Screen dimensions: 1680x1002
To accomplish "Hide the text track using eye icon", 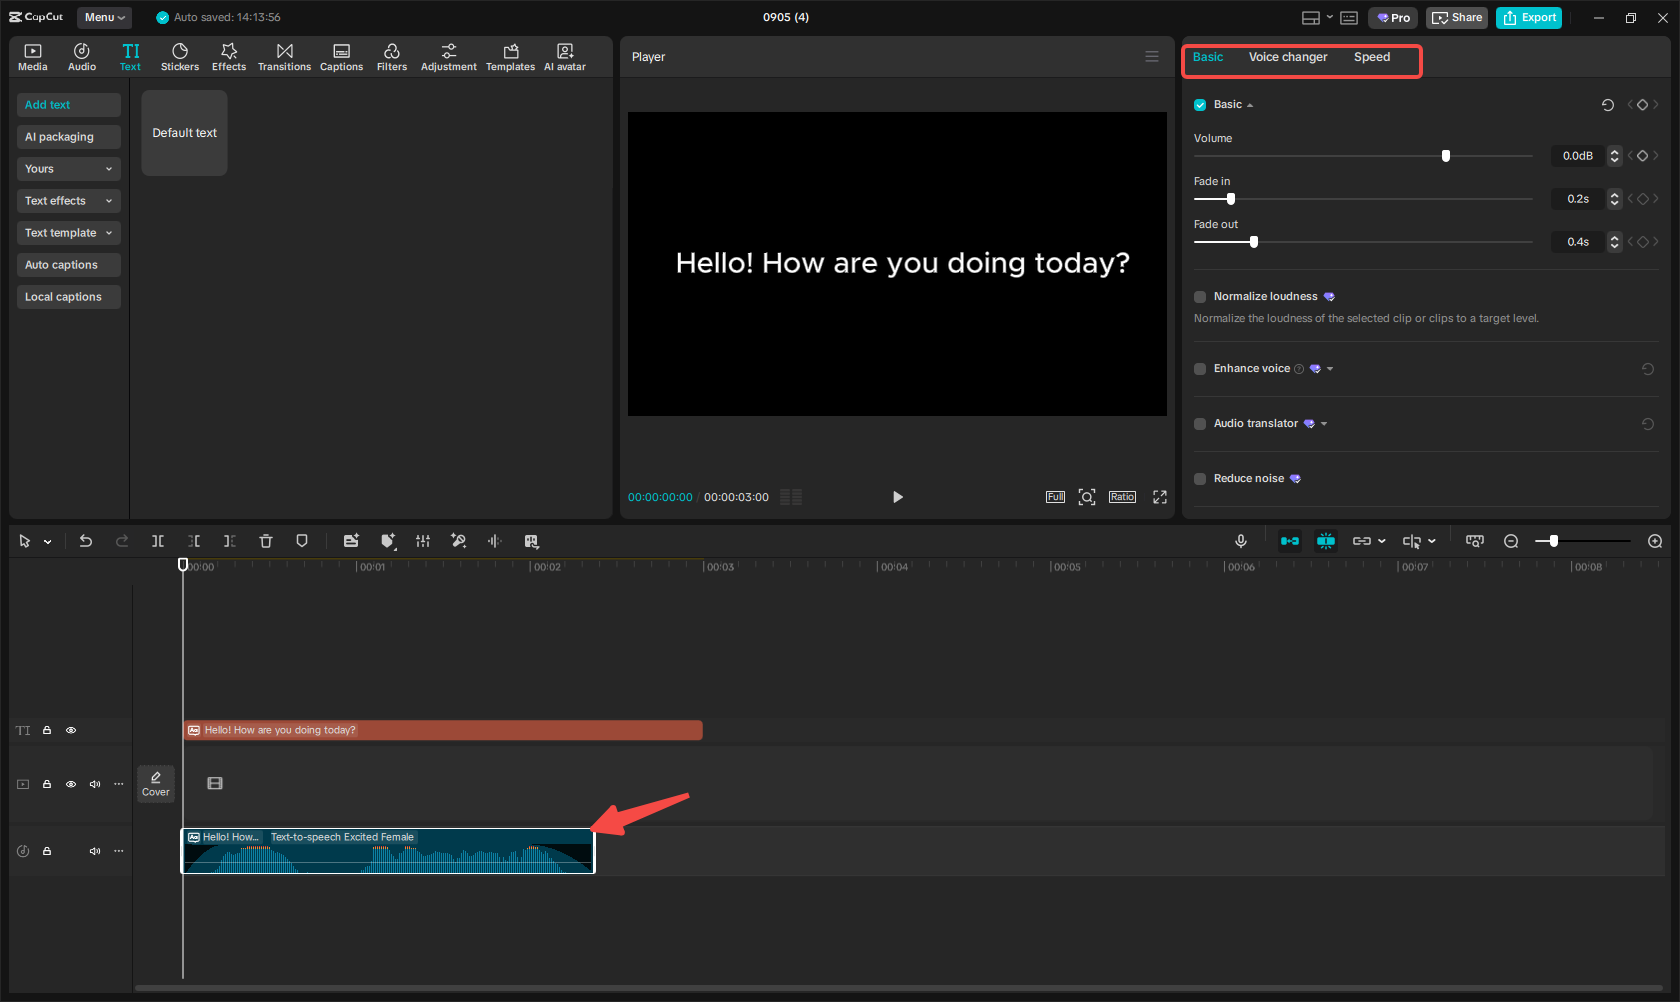I will tap(71, 731).
